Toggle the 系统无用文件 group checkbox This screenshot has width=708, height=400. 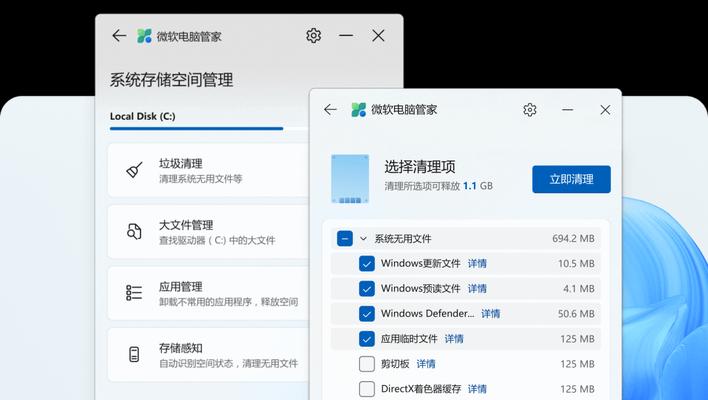click(345, 238)
